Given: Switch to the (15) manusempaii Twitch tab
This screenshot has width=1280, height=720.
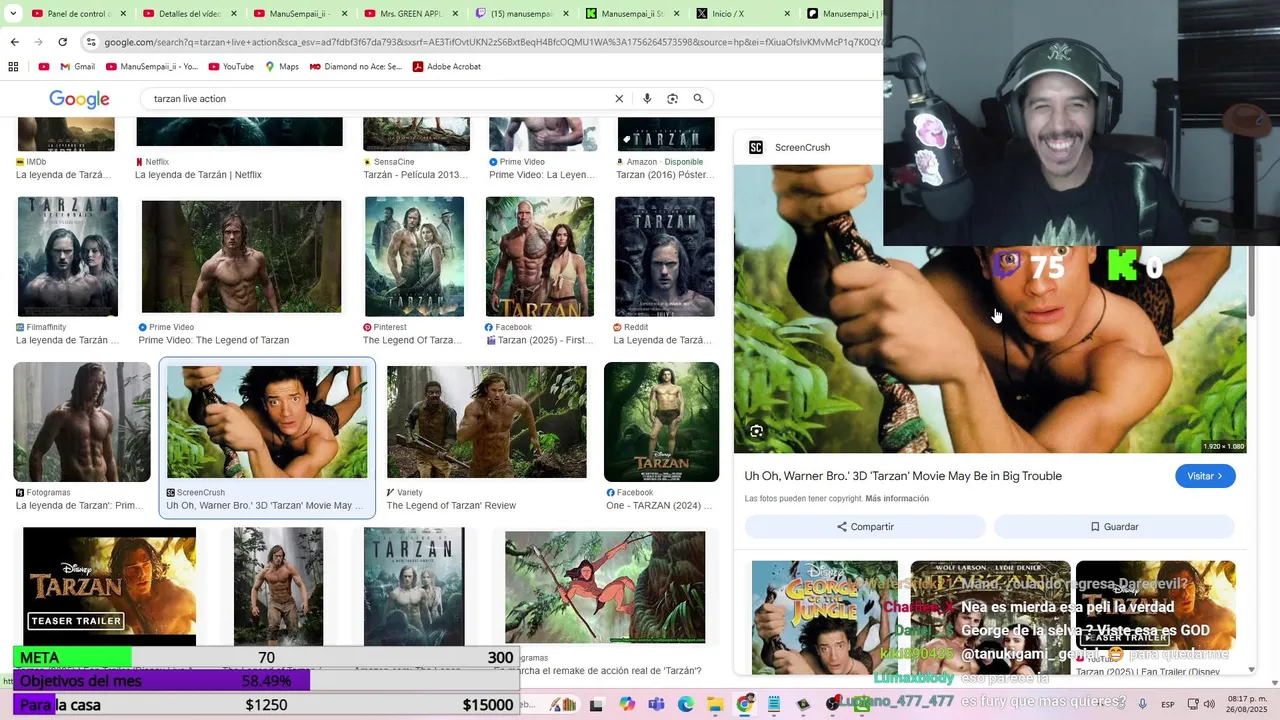Looking at the screenshot, I should tap(523, 14).
